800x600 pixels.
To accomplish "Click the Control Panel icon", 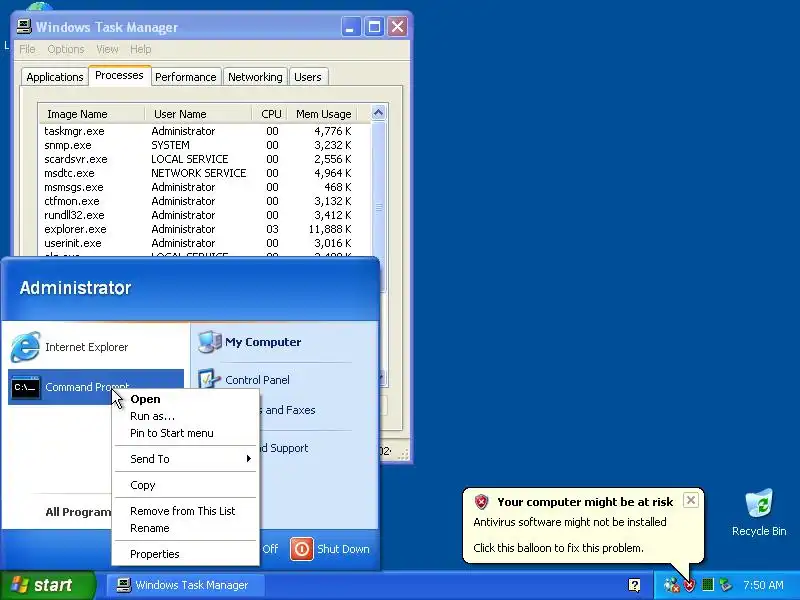I will point(209,380).
